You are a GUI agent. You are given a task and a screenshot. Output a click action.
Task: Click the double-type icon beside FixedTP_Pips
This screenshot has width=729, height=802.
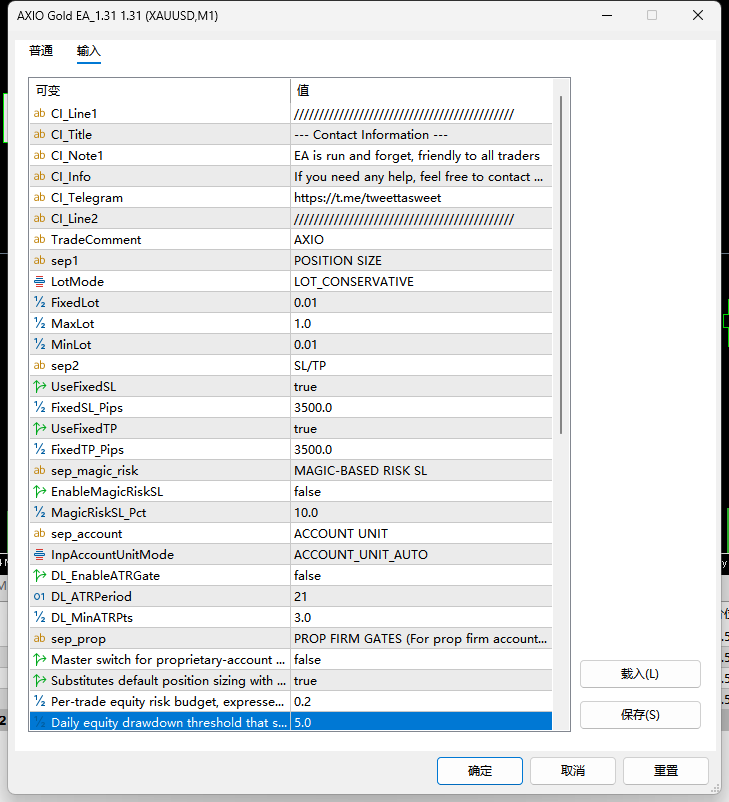click(39, 449)
